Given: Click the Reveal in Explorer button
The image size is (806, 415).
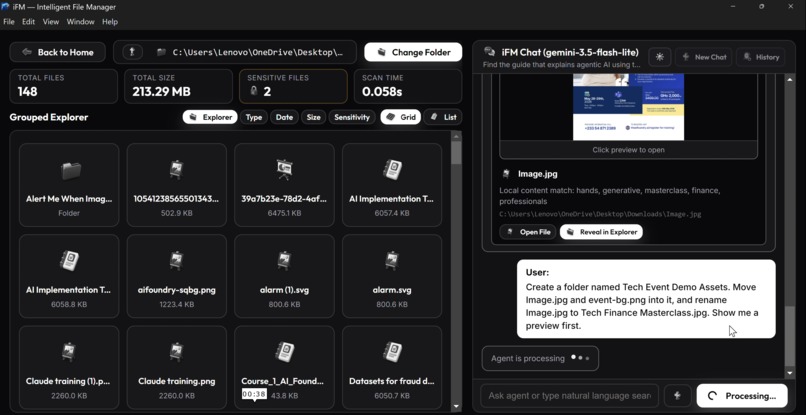Looking at the screenshot, I should 601,232.
